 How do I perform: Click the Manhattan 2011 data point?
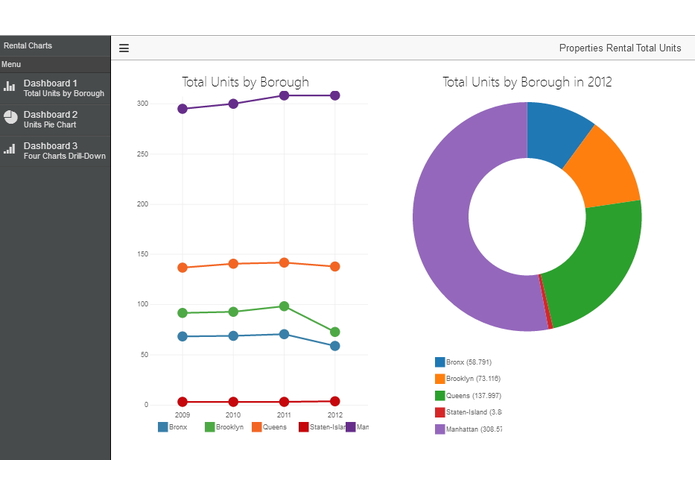pyautogui.click(x=284, y=95)
